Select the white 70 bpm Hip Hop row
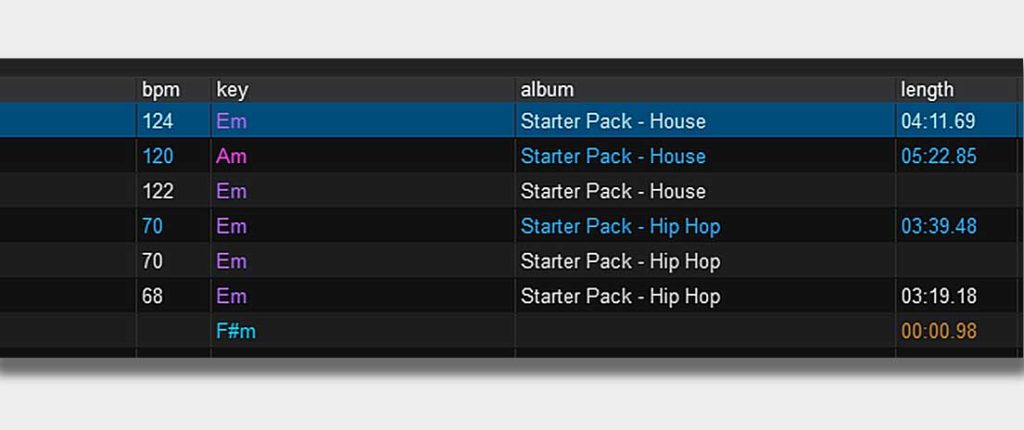This screenshot has height=430, width=1024. coord(512,261)
